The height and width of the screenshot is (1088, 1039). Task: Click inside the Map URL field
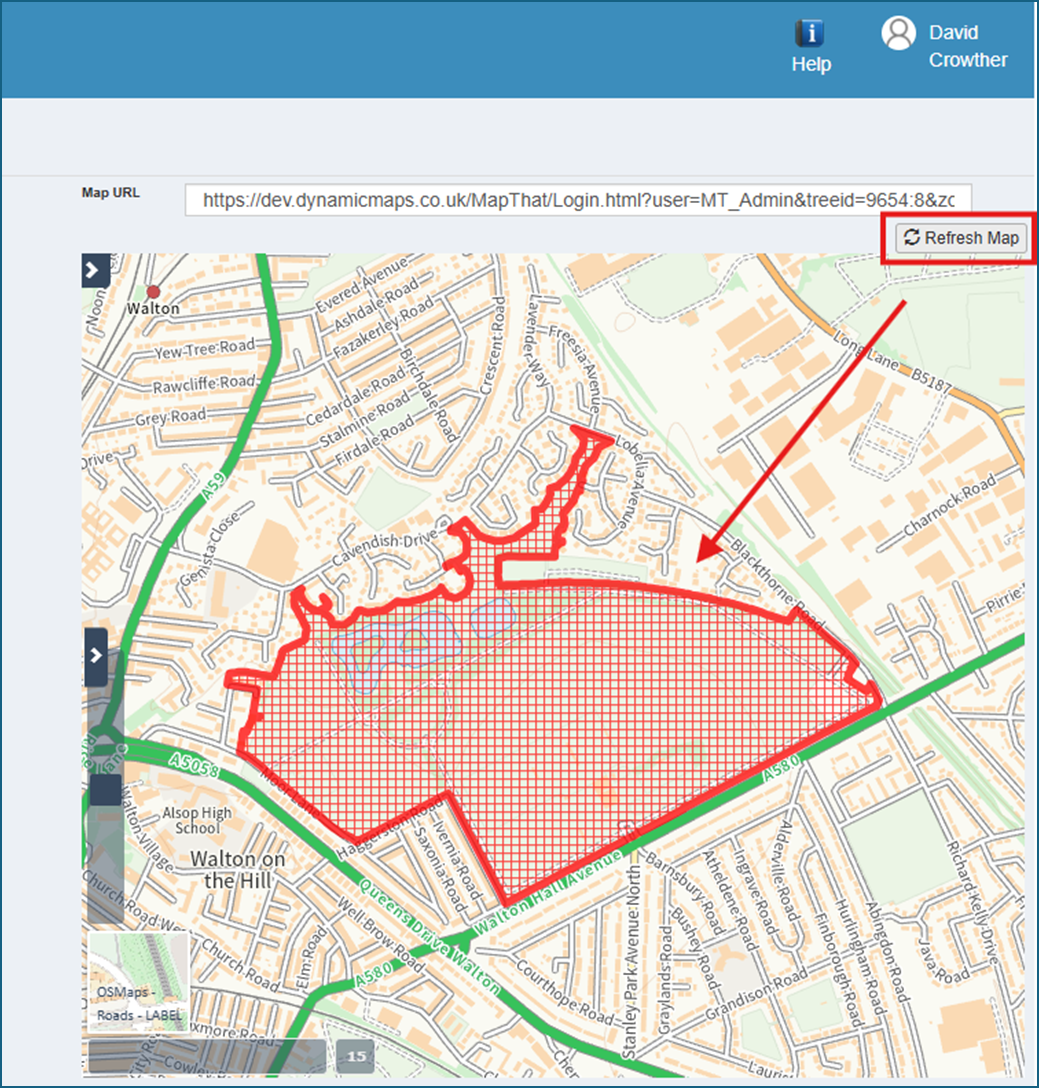click(577, 200)
